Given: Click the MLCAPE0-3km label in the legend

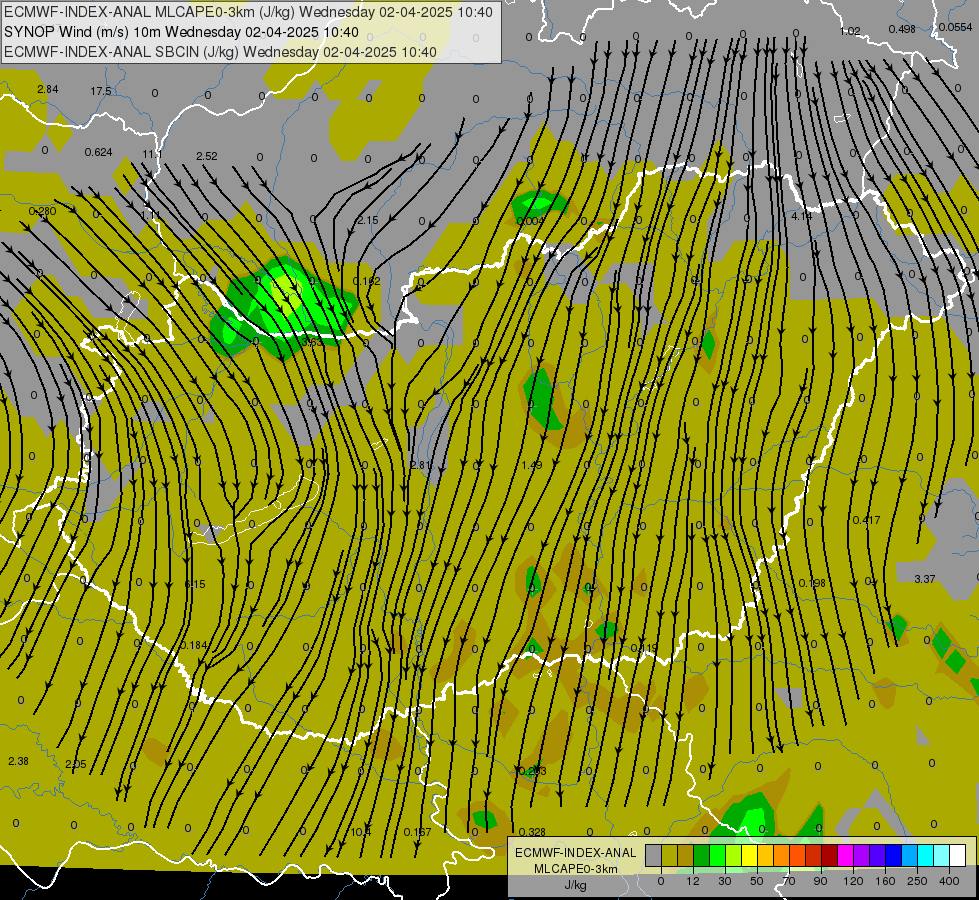Looking at the screenshot, I should (575, 869).
